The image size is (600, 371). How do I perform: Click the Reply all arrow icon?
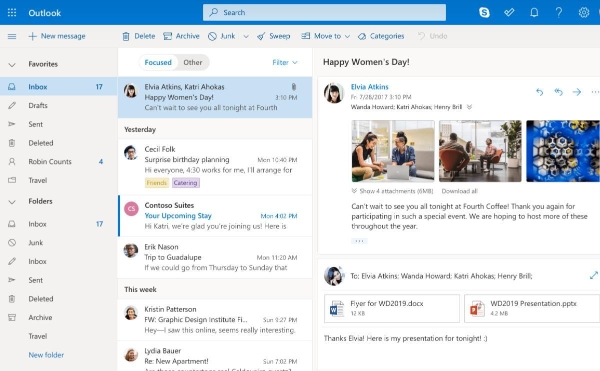tap(558, 92)
